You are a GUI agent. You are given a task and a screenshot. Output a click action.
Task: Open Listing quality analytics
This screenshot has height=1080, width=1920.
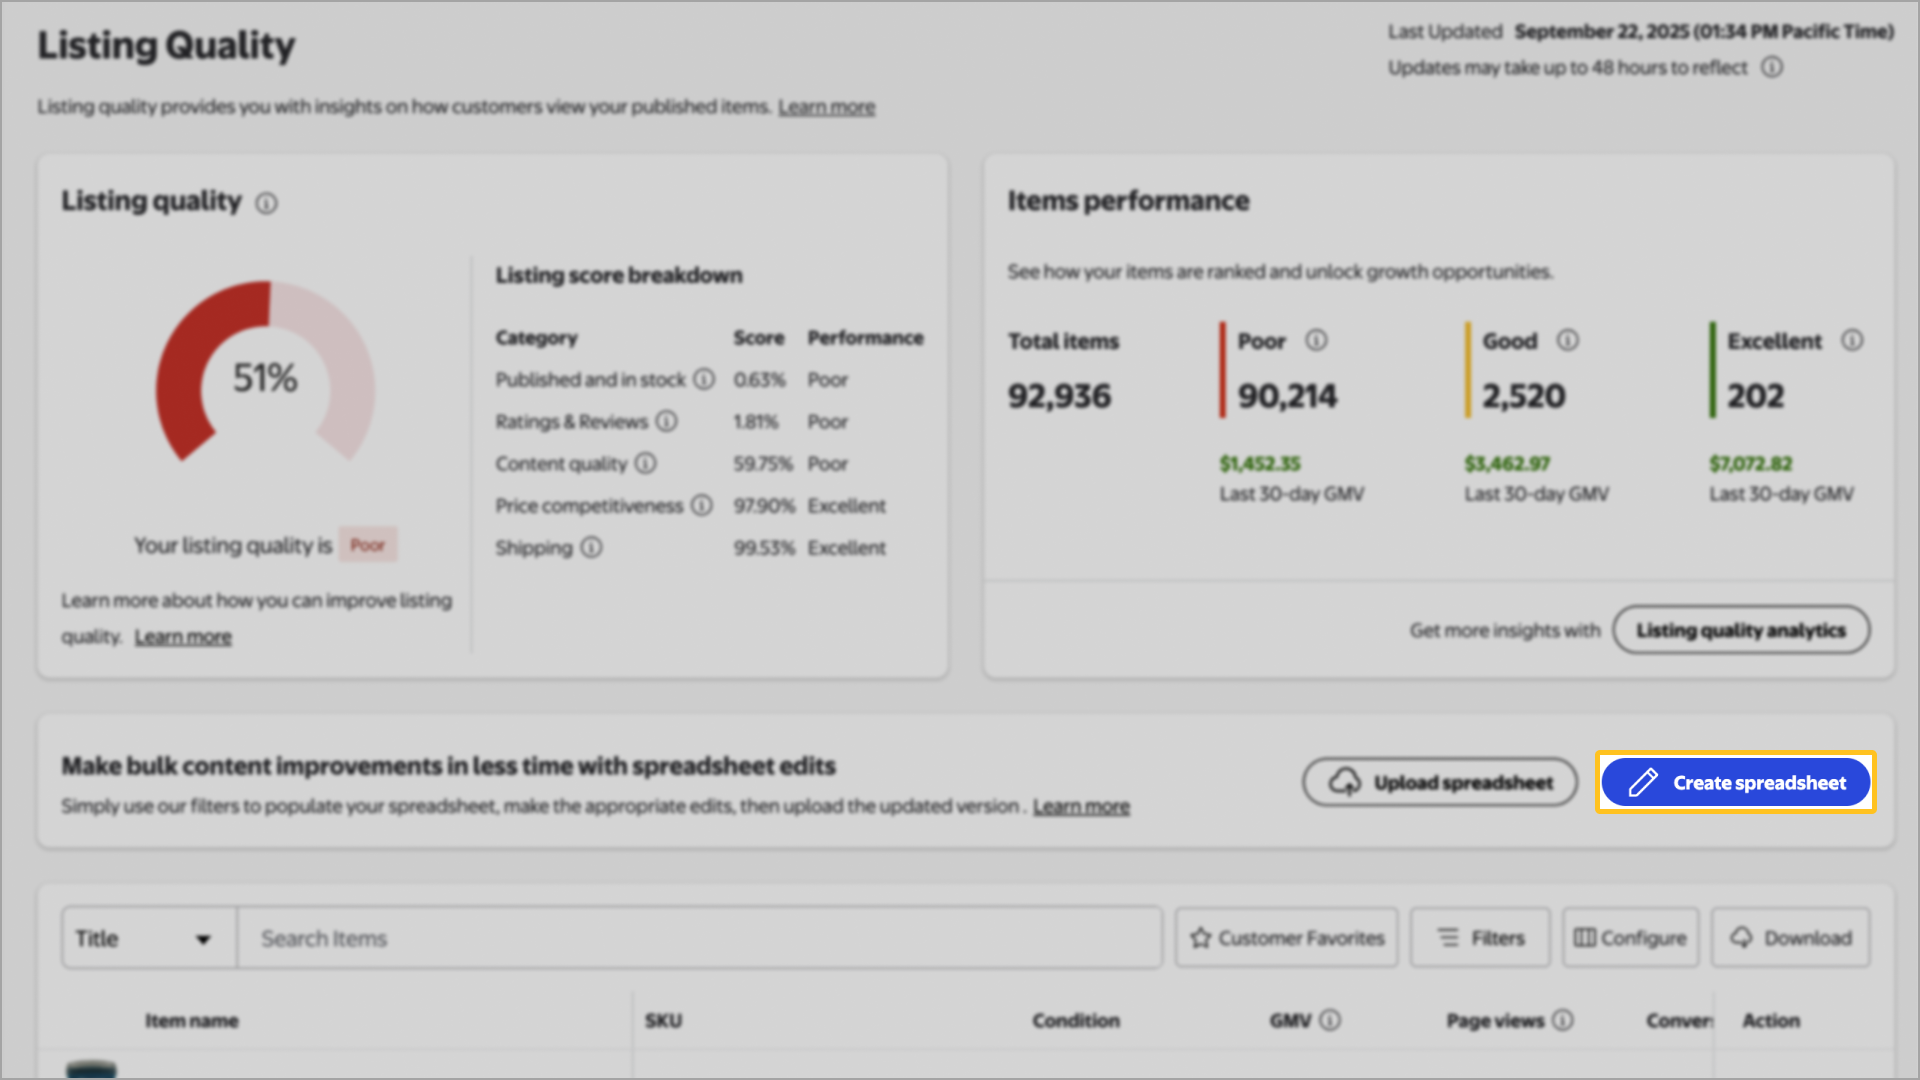[1741, 630]
